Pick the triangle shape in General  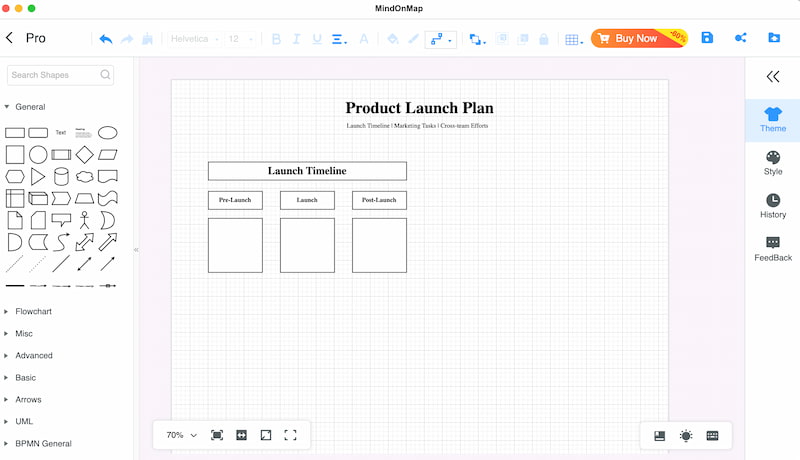click(x=38, y=176)
